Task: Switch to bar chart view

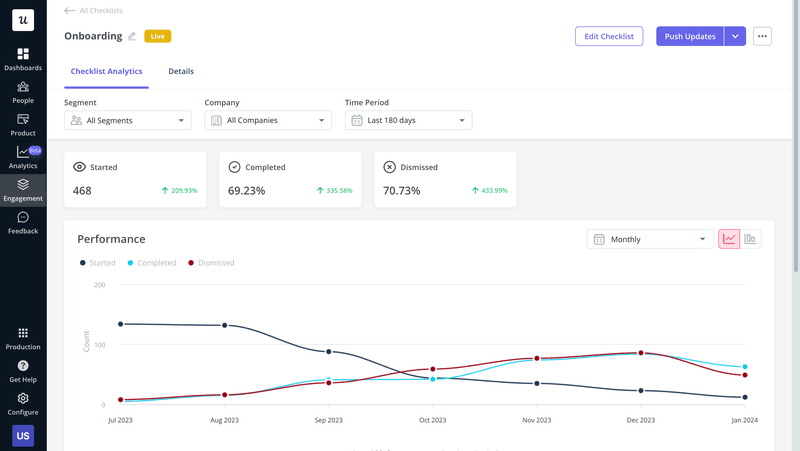Action: [750, 239]
